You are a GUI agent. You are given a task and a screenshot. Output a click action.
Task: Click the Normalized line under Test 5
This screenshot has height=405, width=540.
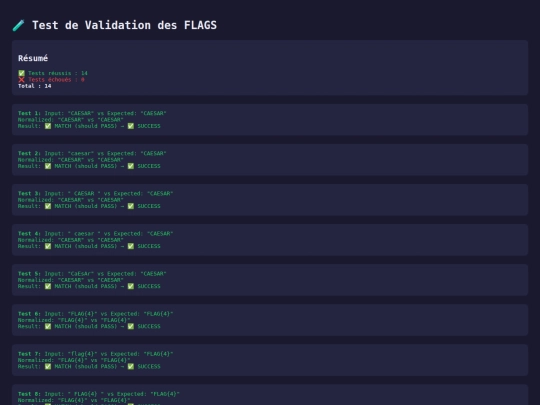click(x=71, y=280)
